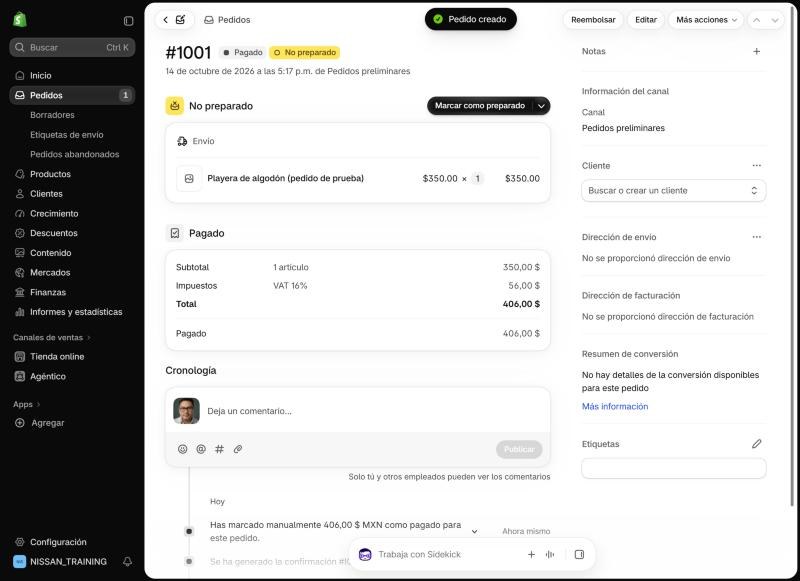Expand Apps section in sidebar

(x=27, y=404)
